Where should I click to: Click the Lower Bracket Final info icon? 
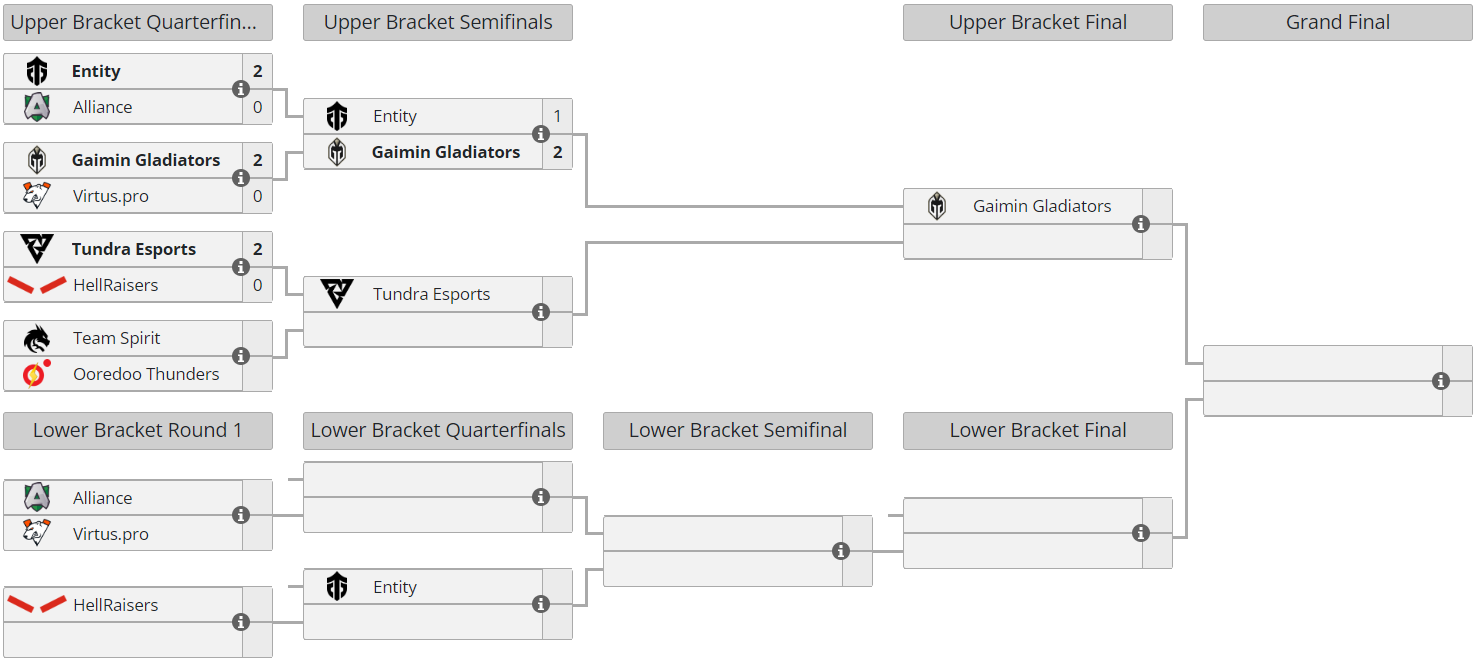(1141, 533)
